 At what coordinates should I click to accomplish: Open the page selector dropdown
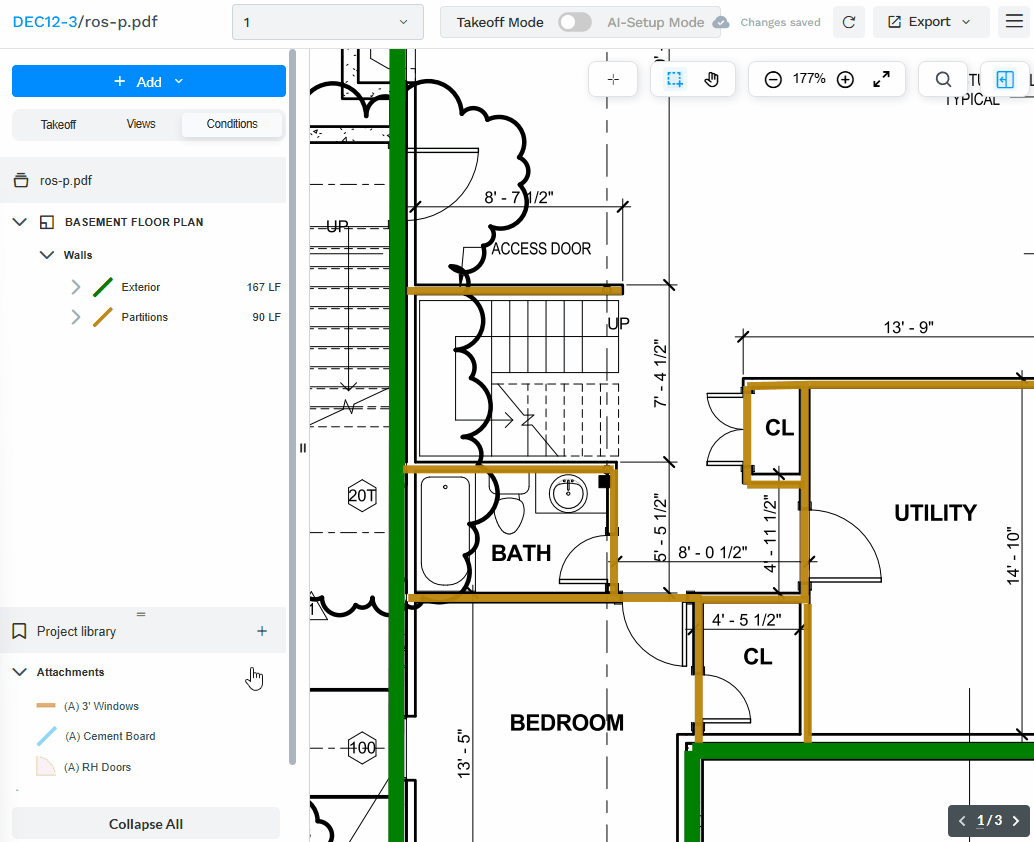(327, 20)
